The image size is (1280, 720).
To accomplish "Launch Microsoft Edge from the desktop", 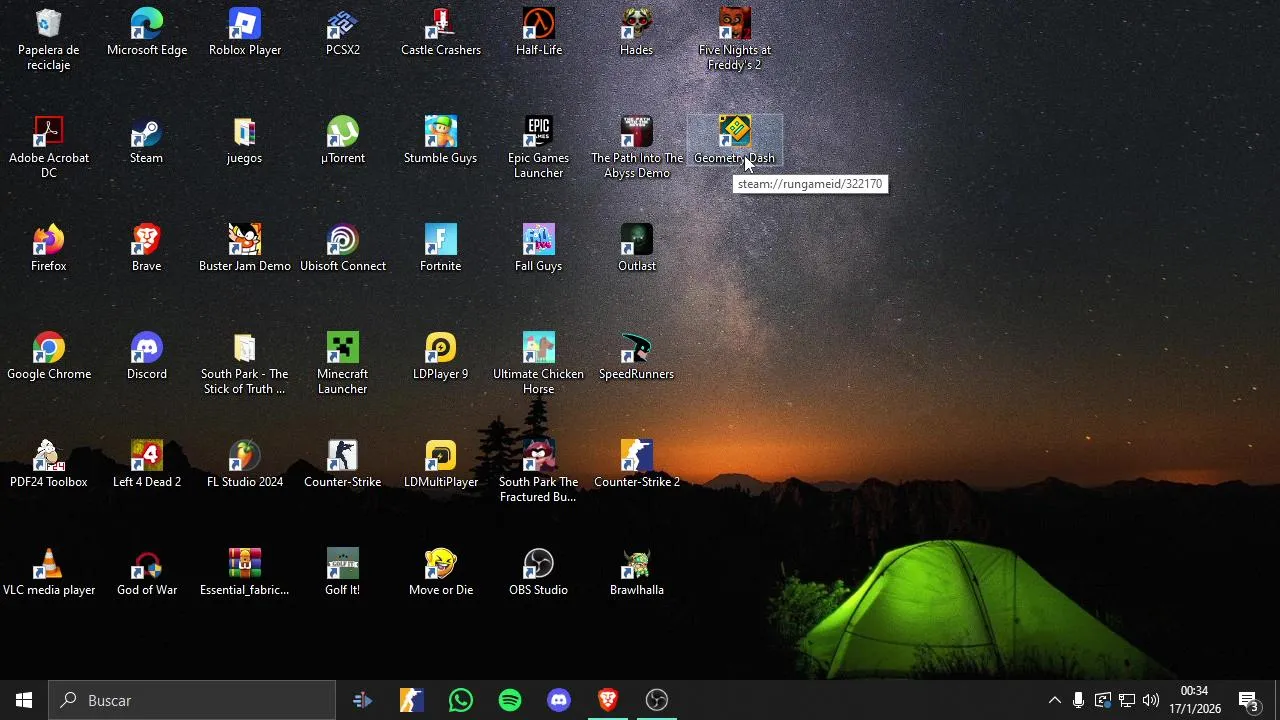I will pyautogui.click(x=146, y=33).
